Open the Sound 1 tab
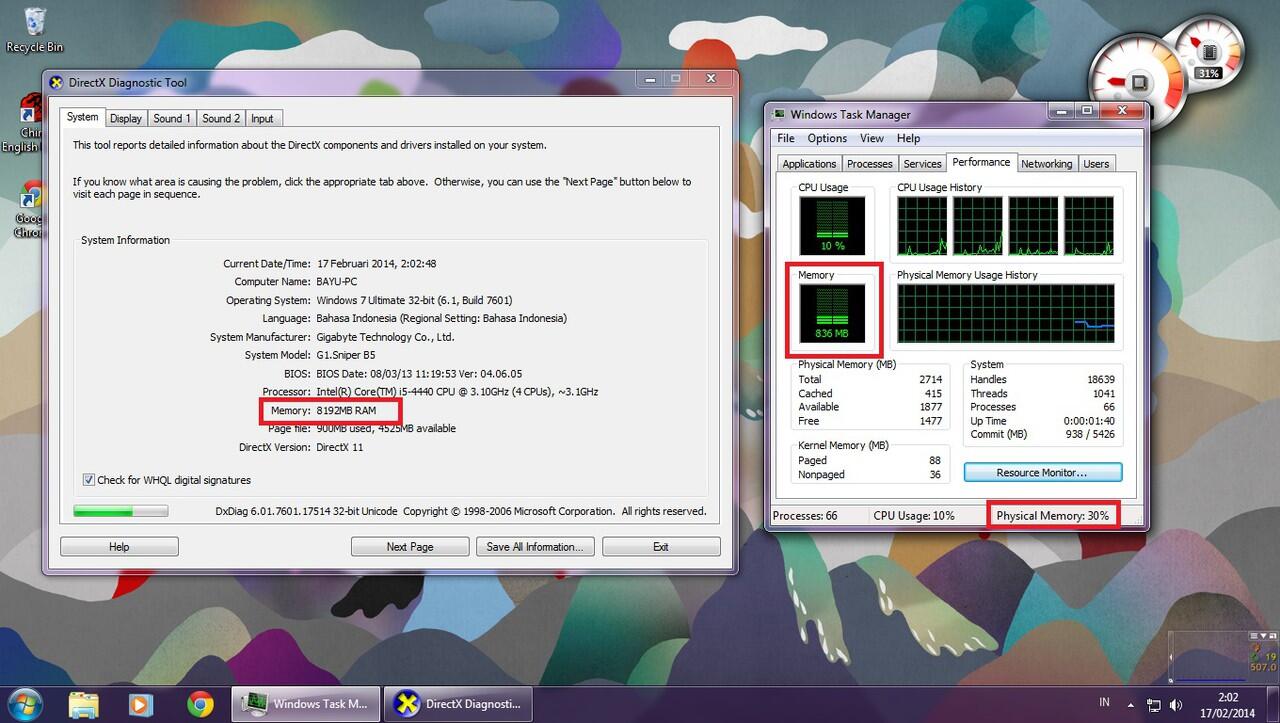1280x723 pixels. pos(171,118)
